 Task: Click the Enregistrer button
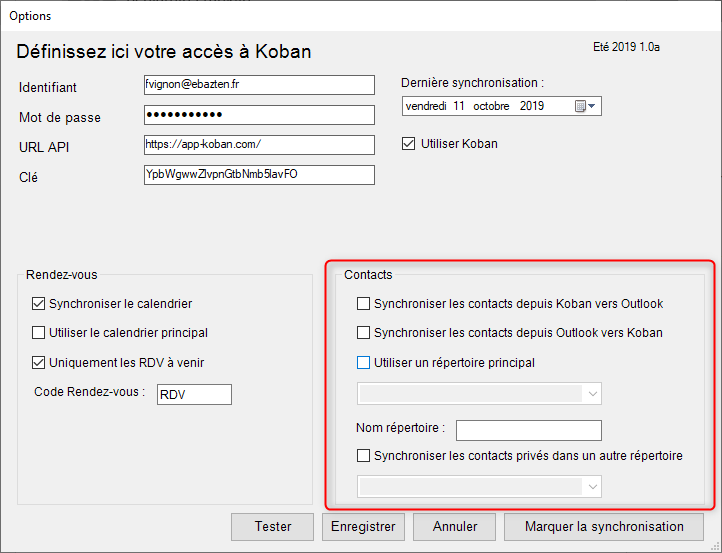[x=363, y=527]
